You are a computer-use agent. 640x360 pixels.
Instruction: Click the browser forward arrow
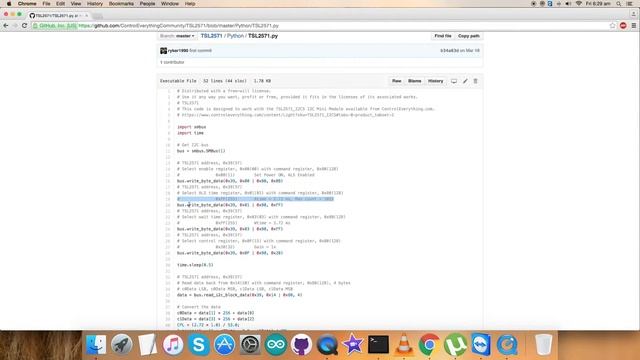(15, 25)
